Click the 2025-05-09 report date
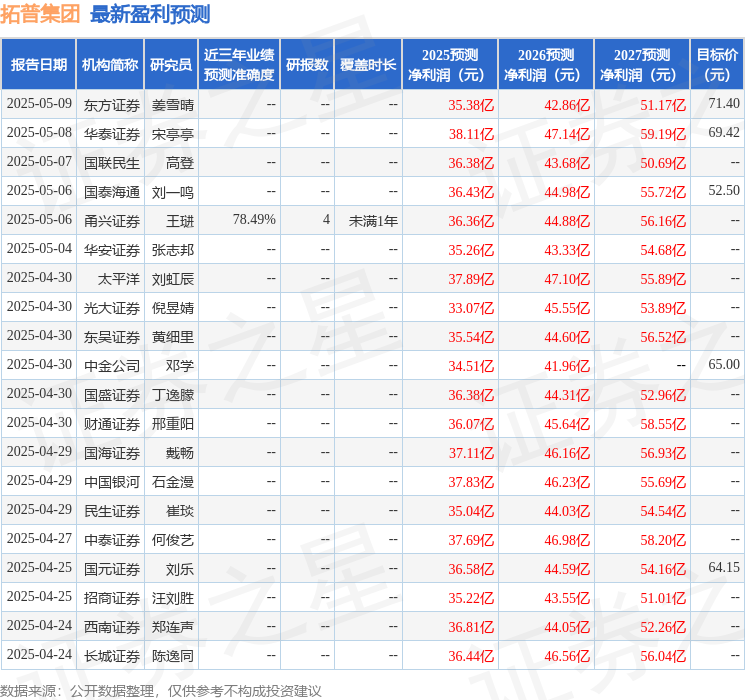This screenshot has width=745, height=700. pyautogui.click(x=39, y=104)
